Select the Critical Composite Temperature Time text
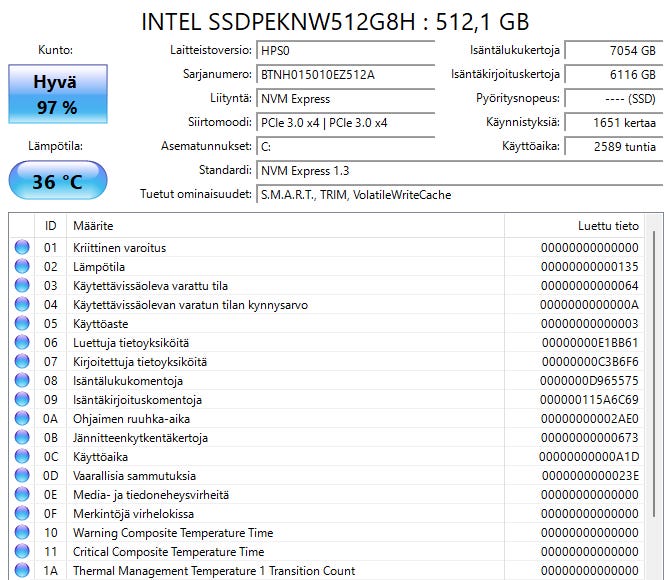664x580 pixels. click(169, 552)
